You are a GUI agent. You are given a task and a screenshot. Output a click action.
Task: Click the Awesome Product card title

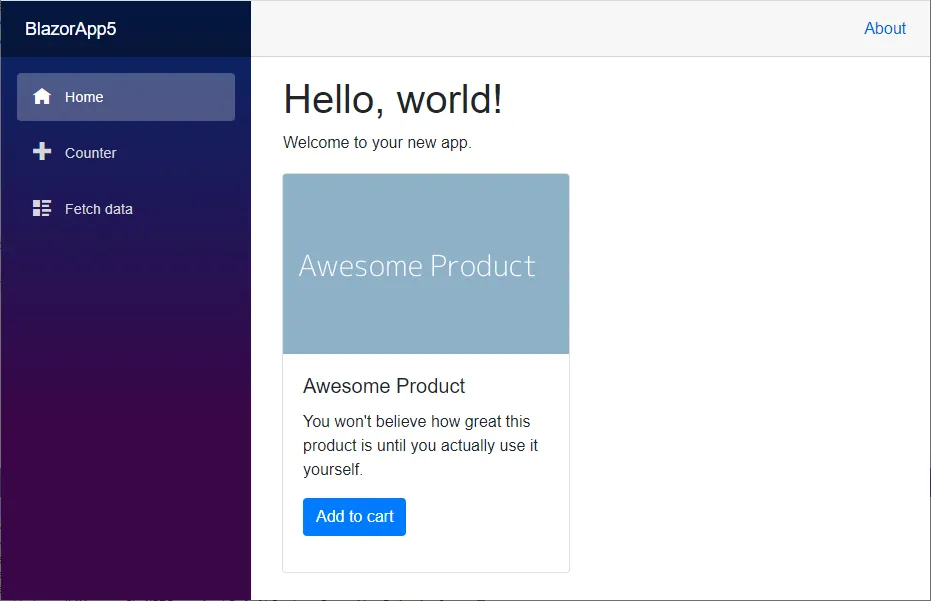coord(384,386)
